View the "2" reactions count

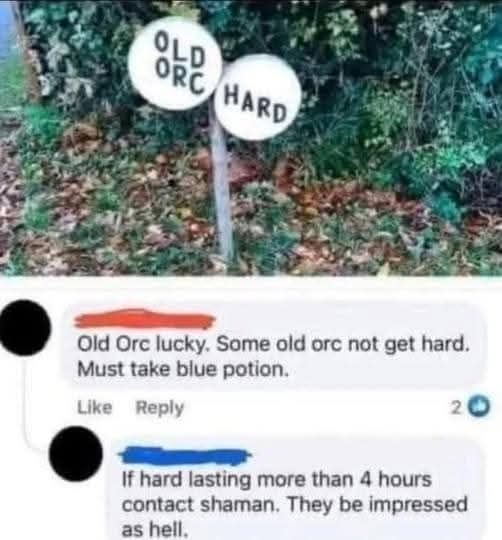[456, 408]
